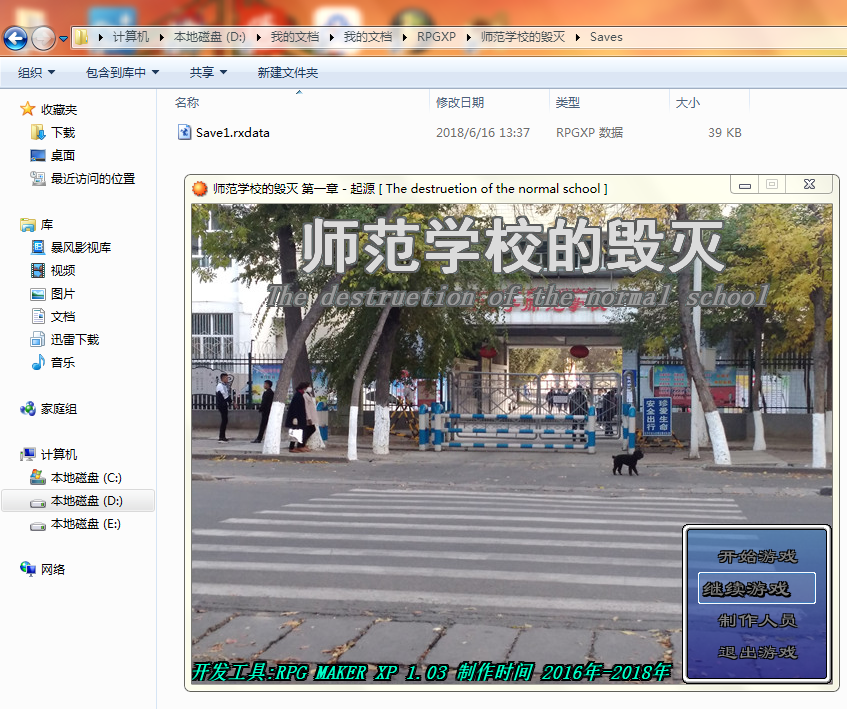The image size is (847, 709).
Task: Click the 类型 column header
Action: pyautogui.click(x=568, y=103)
